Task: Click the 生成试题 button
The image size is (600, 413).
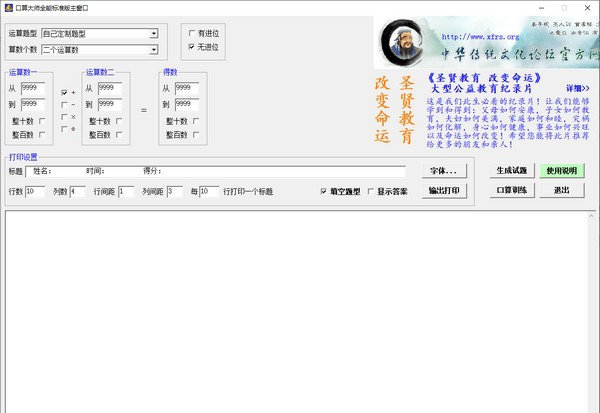Action: [x=512, y=171]
